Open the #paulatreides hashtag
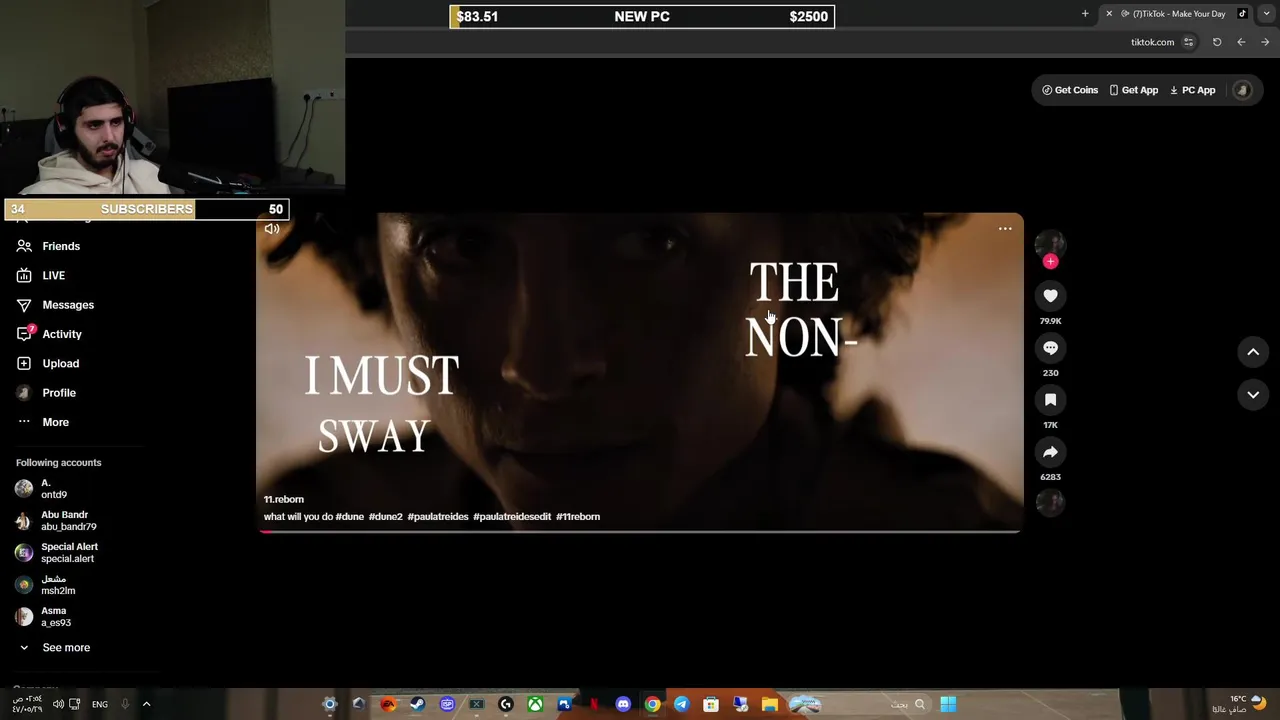Screen dimensions: 1280x720 [437, 517]
